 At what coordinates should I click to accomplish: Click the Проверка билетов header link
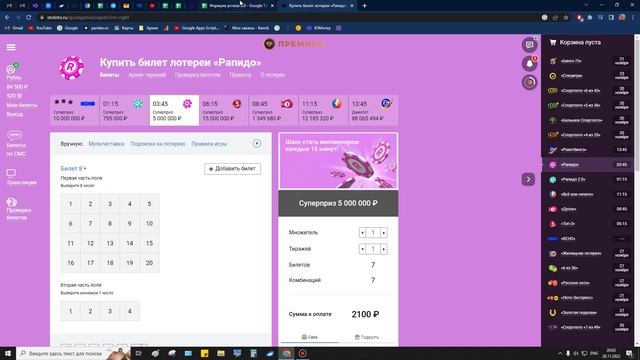coord(198,75)
